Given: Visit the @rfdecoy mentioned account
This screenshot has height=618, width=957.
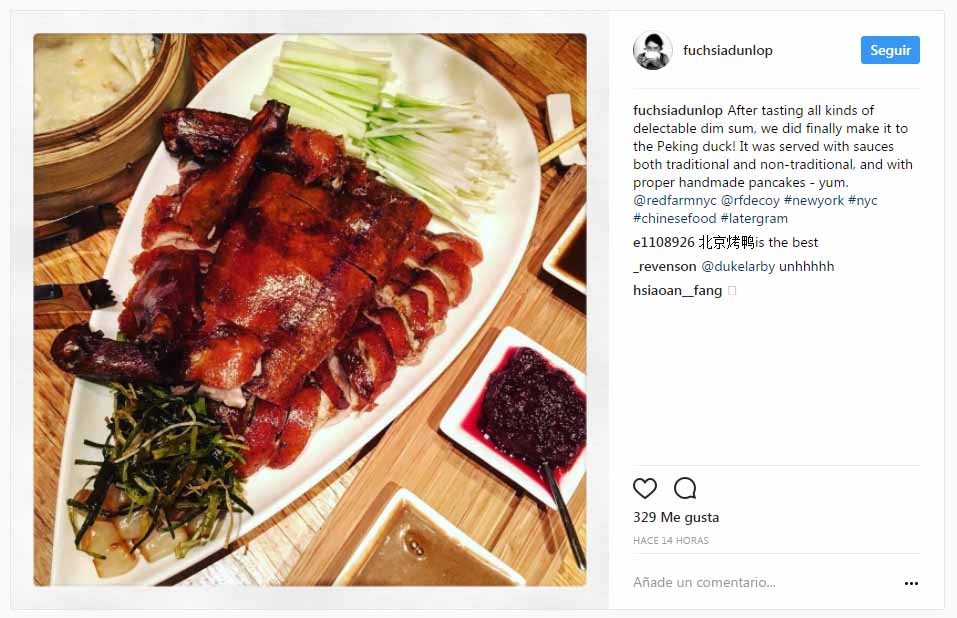Looking at the screenshot, I should tap(750, 200).
